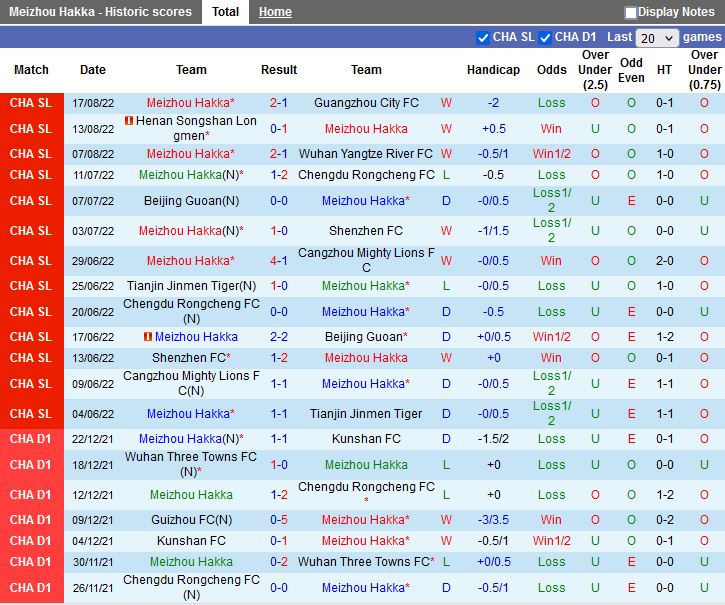Viewport: 725px width, 605px height.
Task: Open Shenzhen FC link in 03/07/22 row
Action: pyautogui.click(x=366, y=231)
